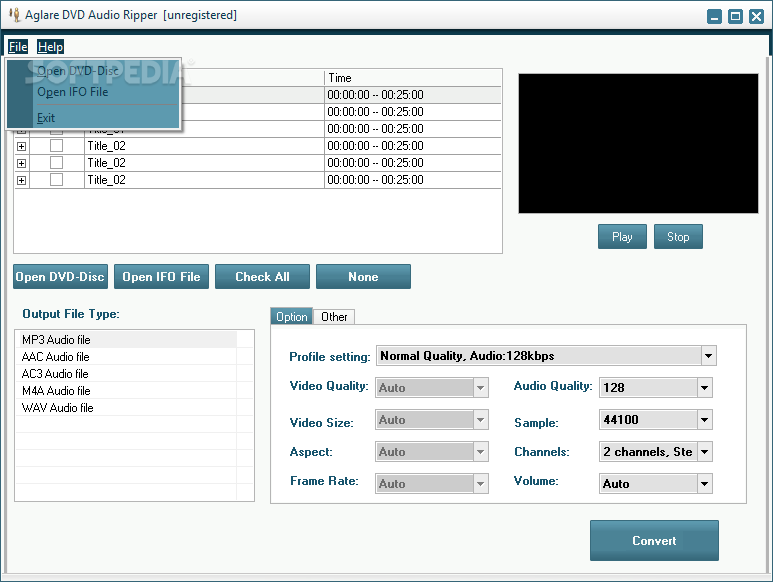Maximize the Aglare DVD Audio Ripper window
The width and height of the screenshot is (773, 582).
pyautogui.click(x=735, y=16)
